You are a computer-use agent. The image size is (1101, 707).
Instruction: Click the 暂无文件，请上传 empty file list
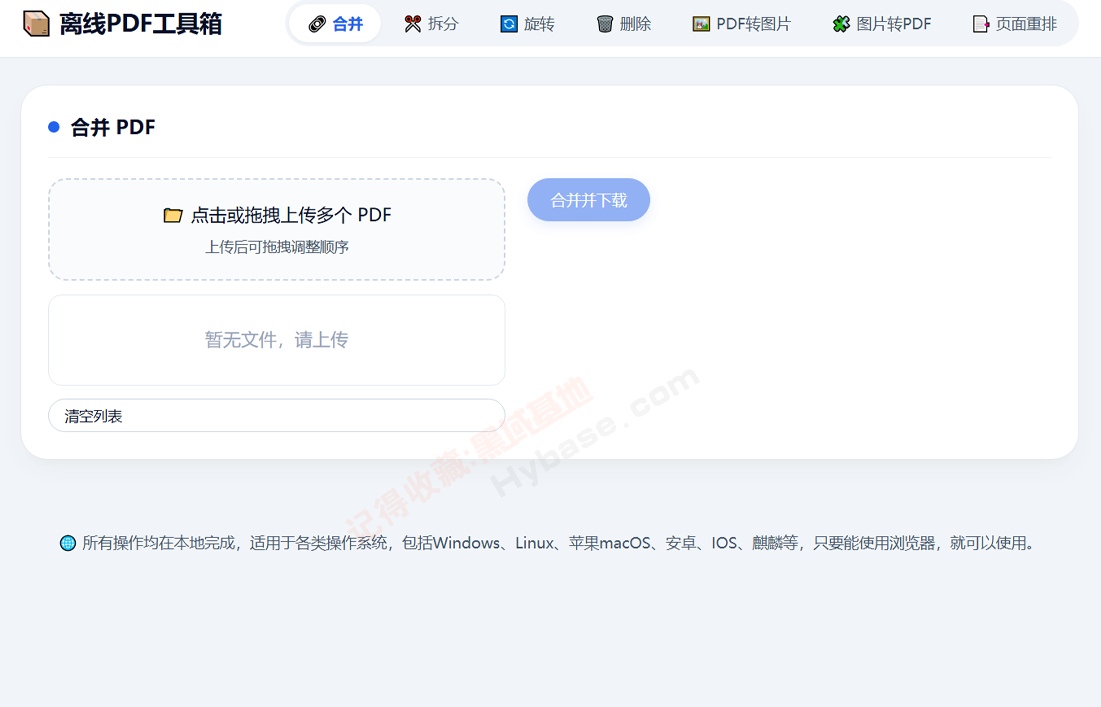click(x=277, y=340)
